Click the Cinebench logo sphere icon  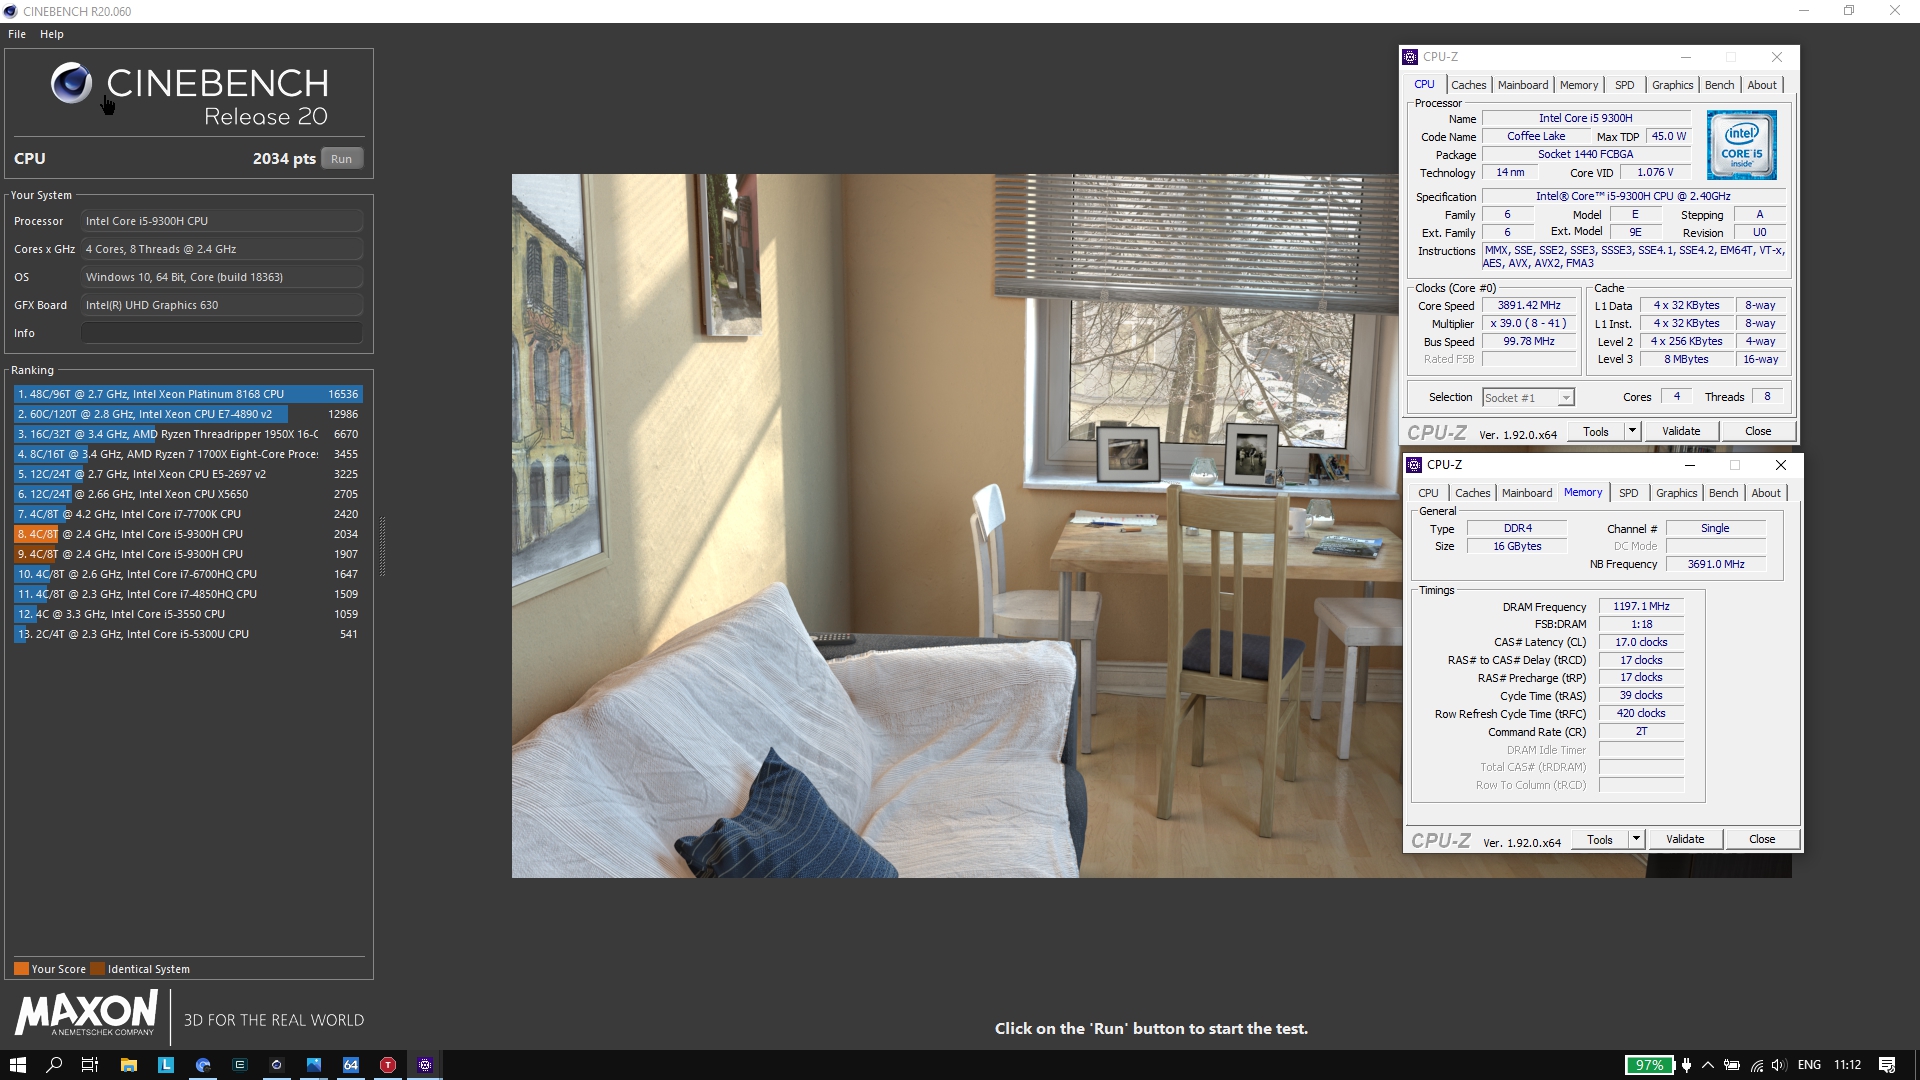coord(71,83)
